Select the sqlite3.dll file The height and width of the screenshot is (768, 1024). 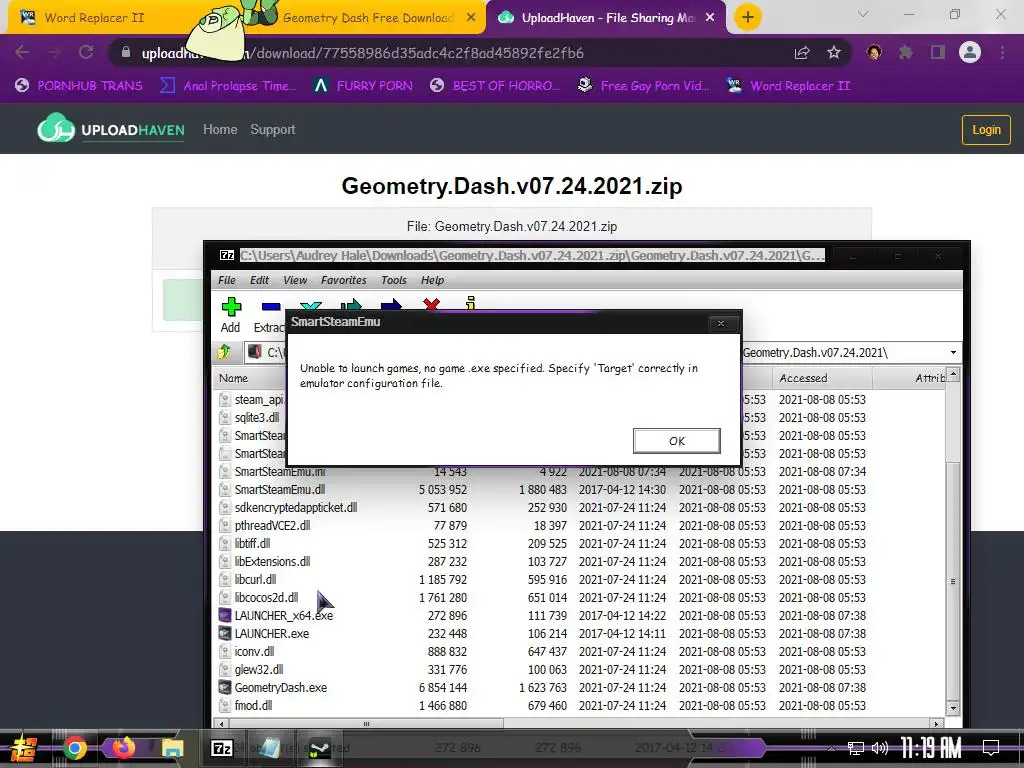pos(257,417)
